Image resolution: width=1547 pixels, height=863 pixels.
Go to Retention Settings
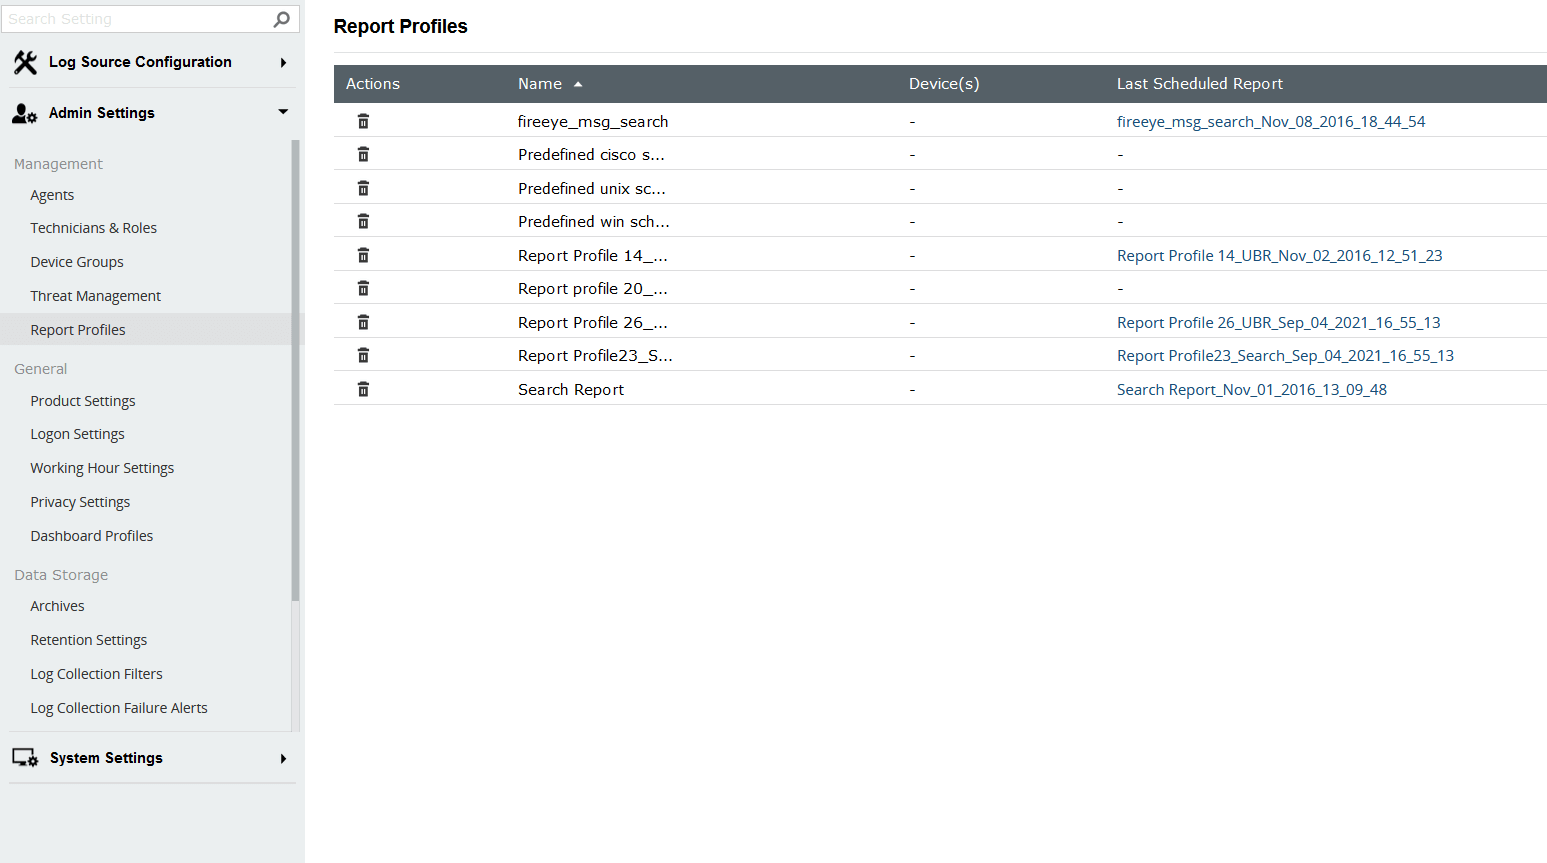pos(88,639)
